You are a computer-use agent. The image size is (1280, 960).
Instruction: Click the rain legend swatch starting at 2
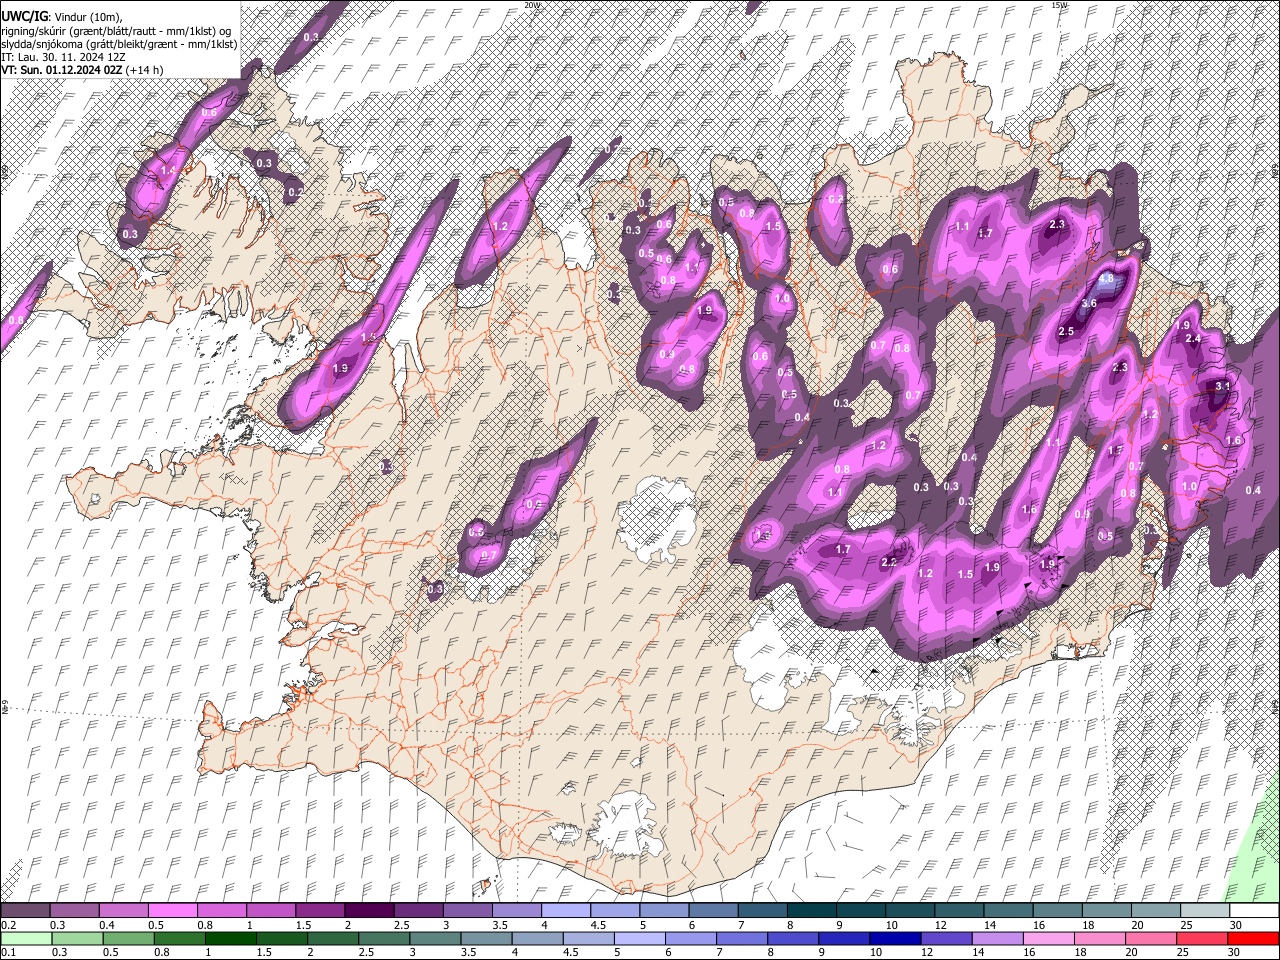point(333,939)
